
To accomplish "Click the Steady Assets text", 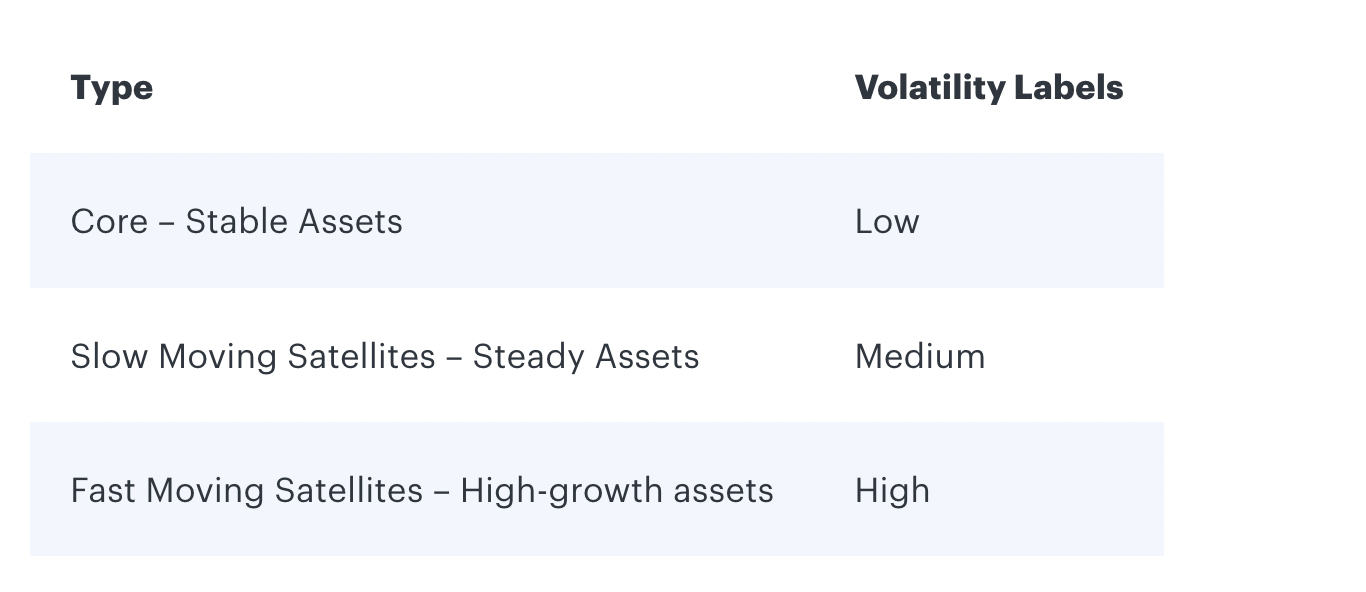I will 586,356.
